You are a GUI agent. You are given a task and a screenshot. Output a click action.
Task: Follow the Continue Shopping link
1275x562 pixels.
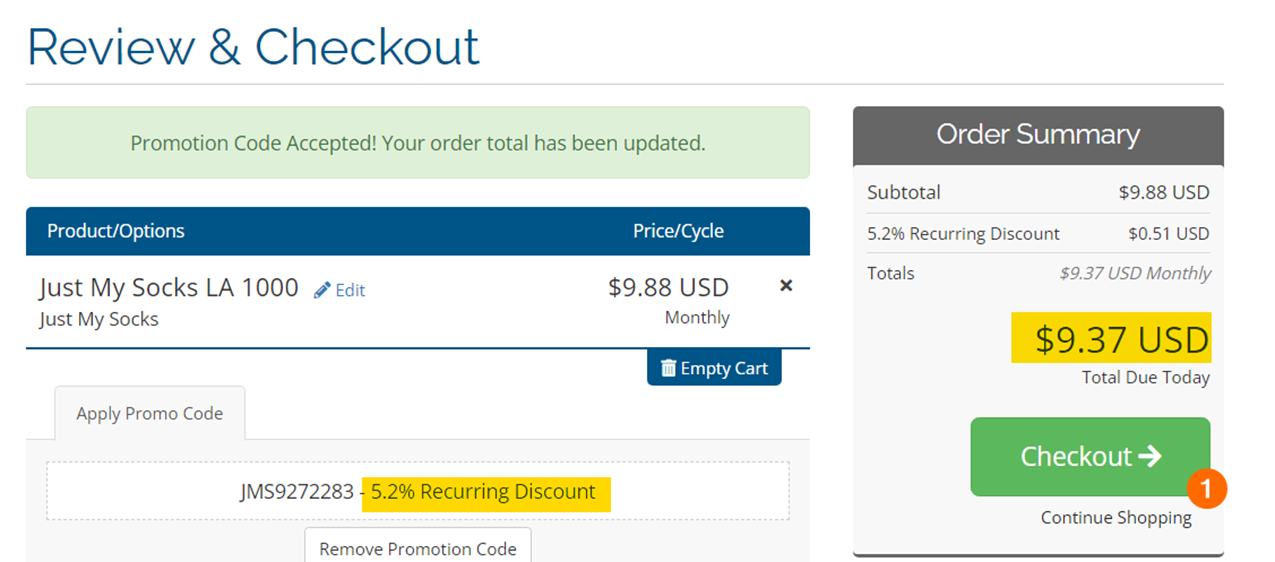coord(1116,517)
